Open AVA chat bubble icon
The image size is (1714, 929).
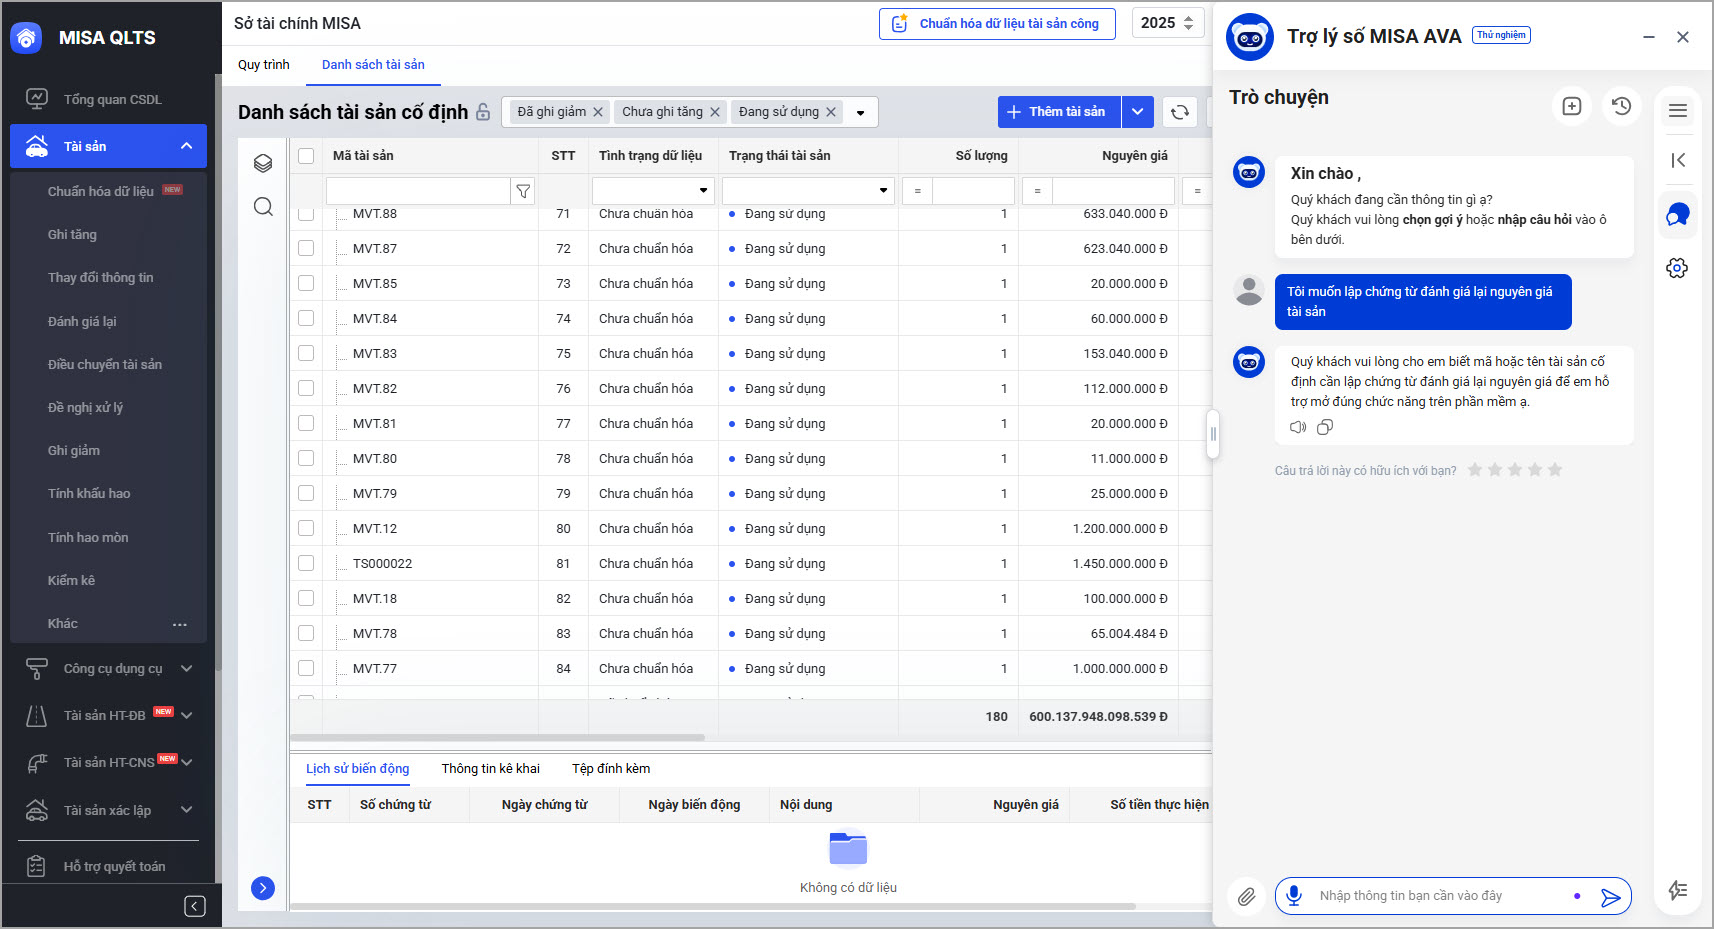point(1678,214)
